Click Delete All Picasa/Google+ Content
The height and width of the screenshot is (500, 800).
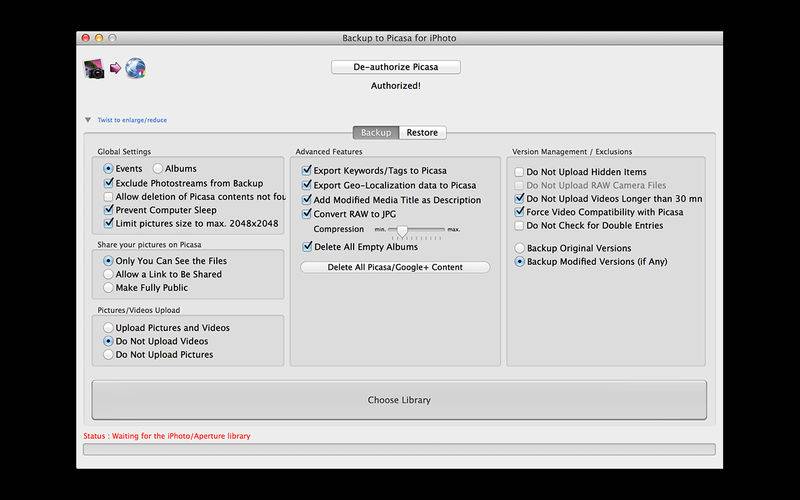coord(395,267)
